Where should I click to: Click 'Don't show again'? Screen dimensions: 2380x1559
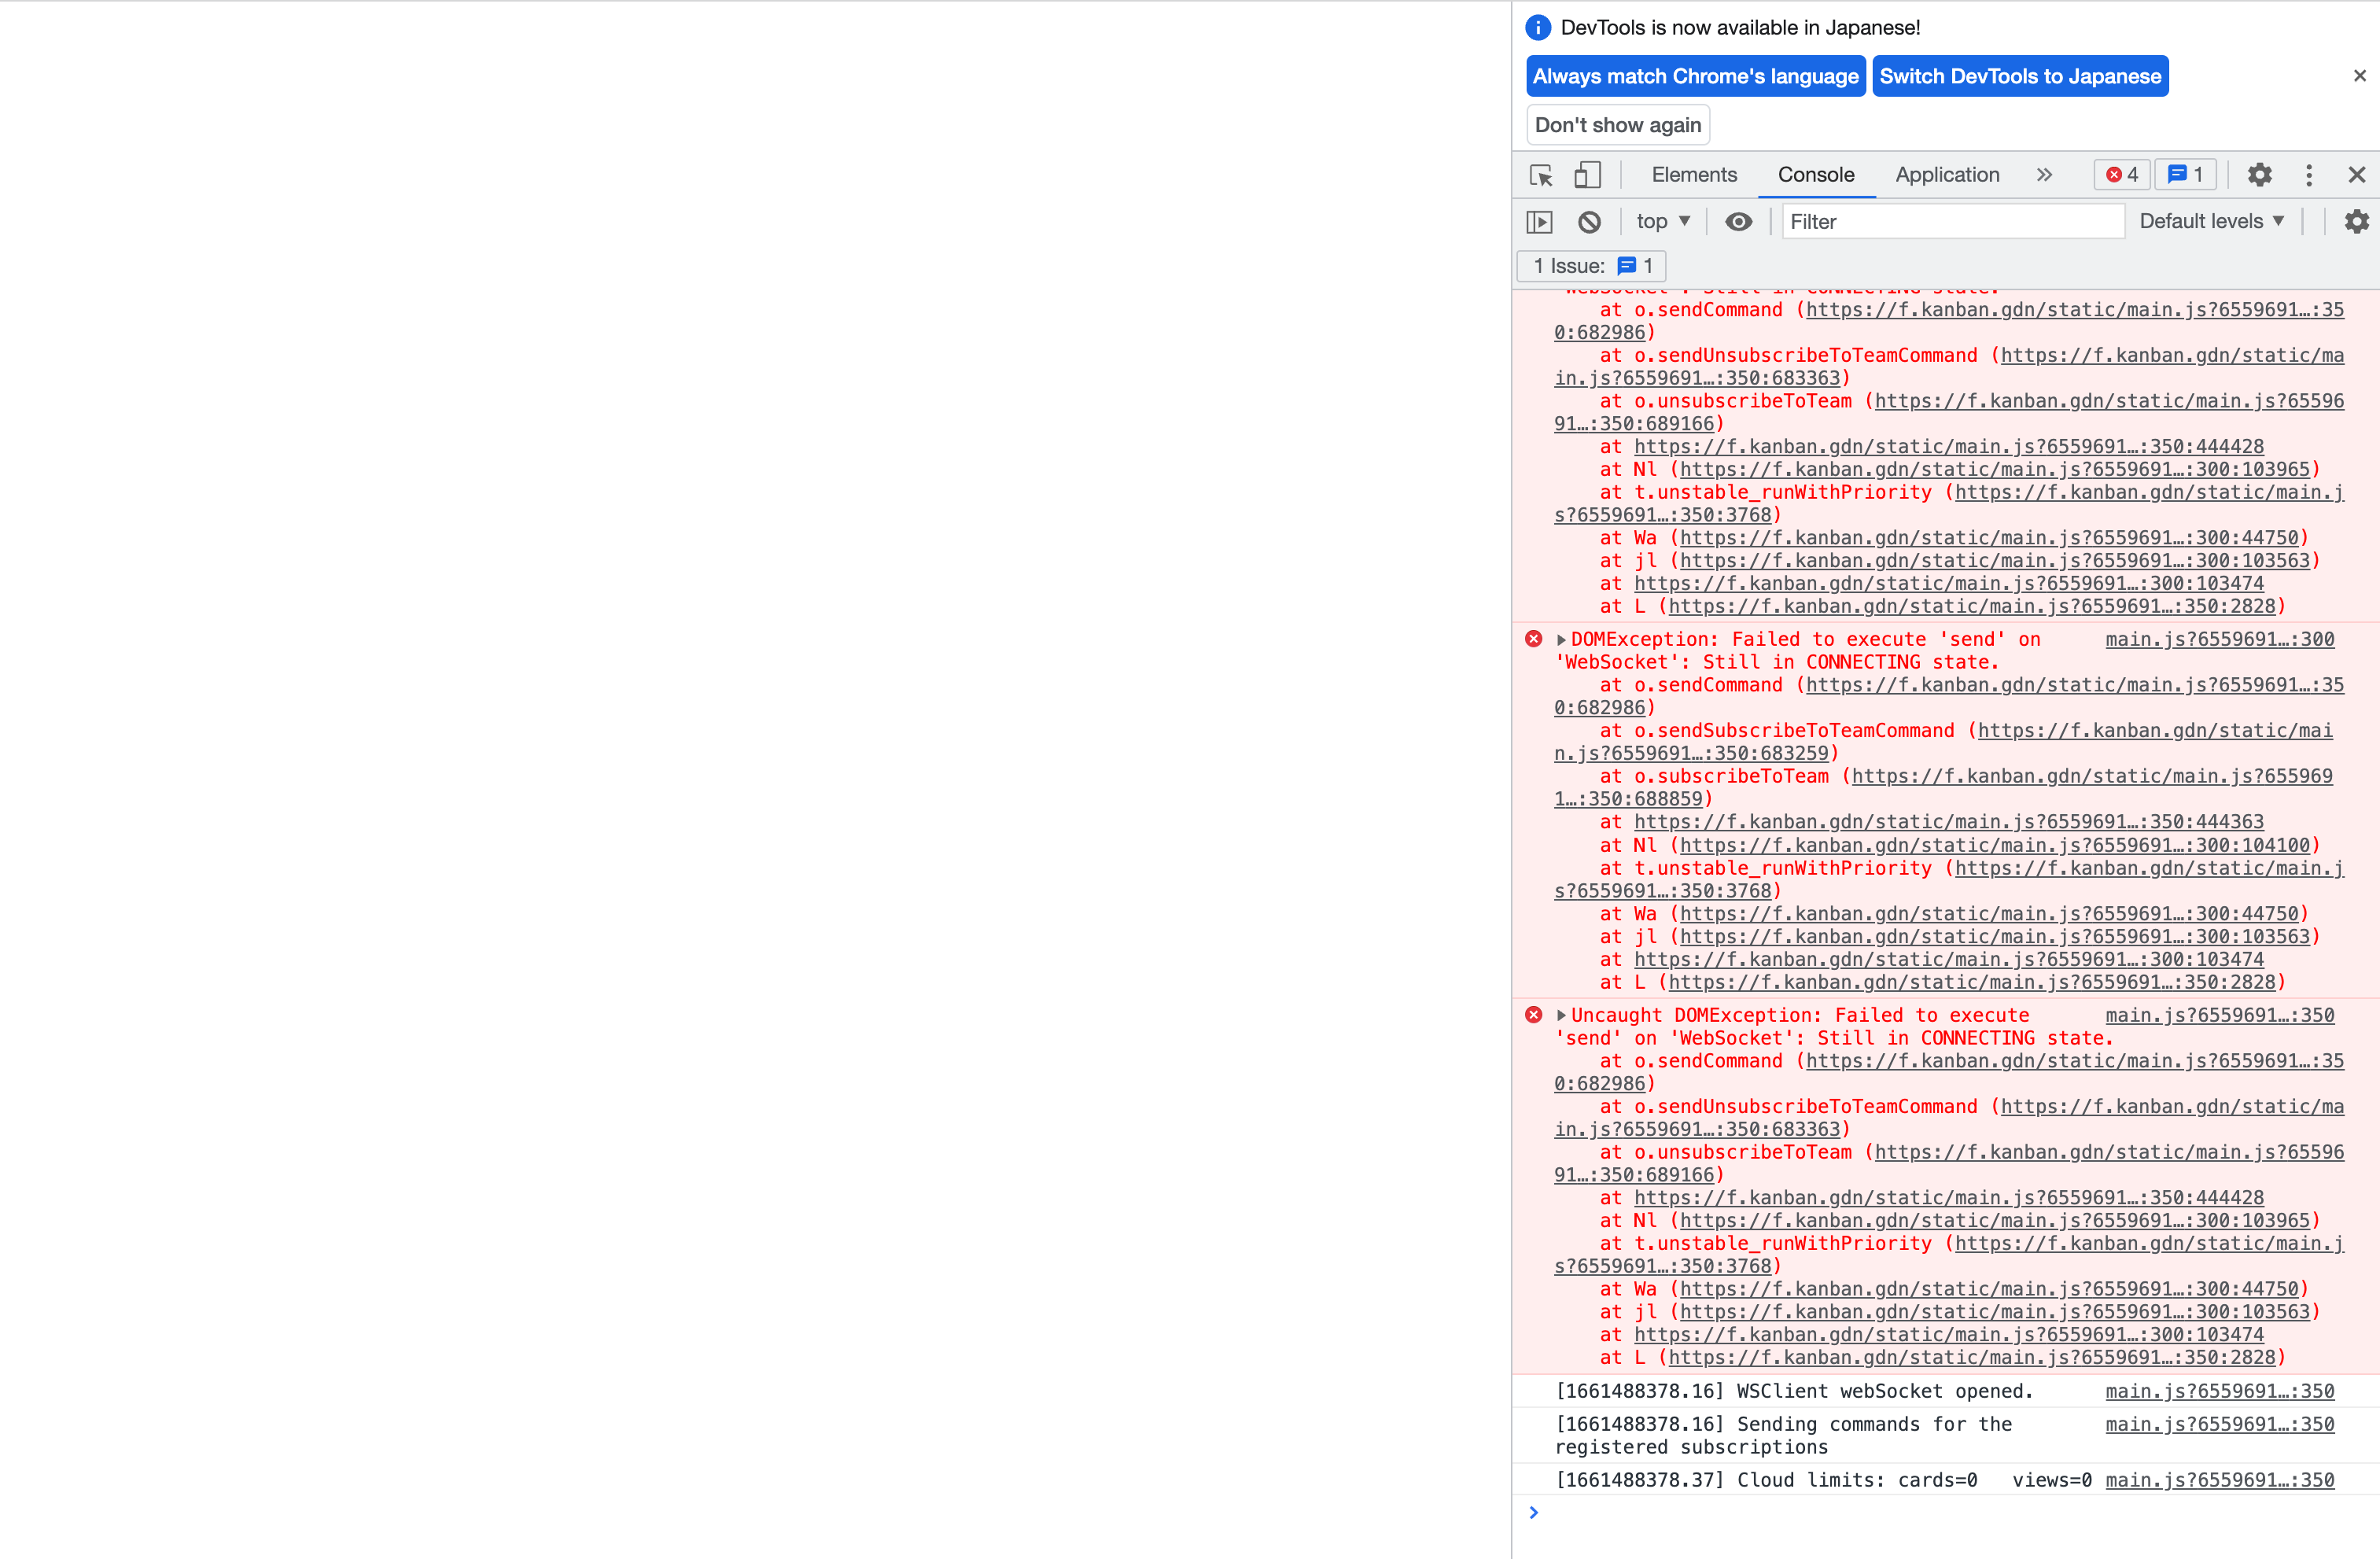click(x=1617, y=124)
